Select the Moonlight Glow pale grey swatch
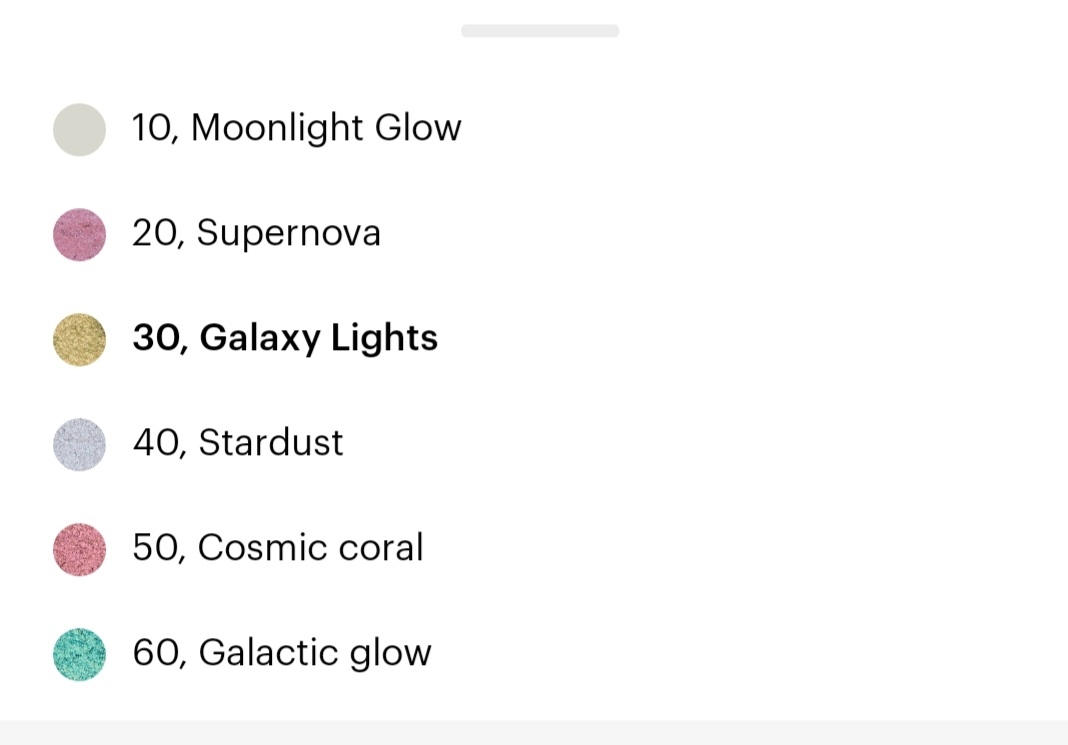Image resolution: width=1068 pixels, height=745 pixels. pos(80,129)
